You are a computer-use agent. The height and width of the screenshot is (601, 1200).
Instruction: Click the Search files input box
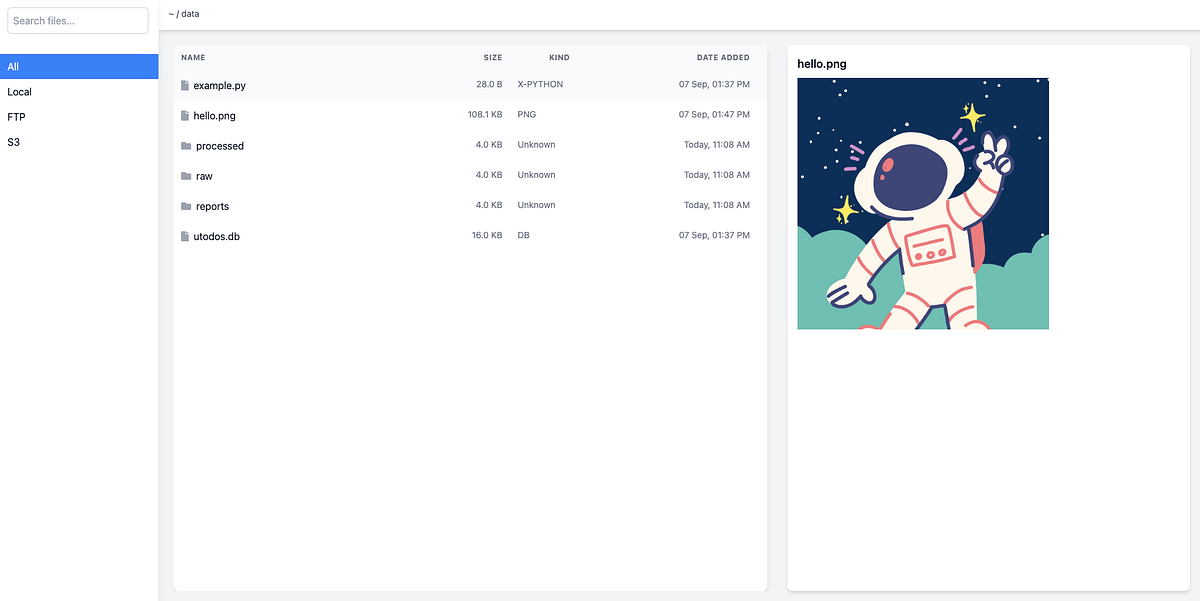(77, 20)
